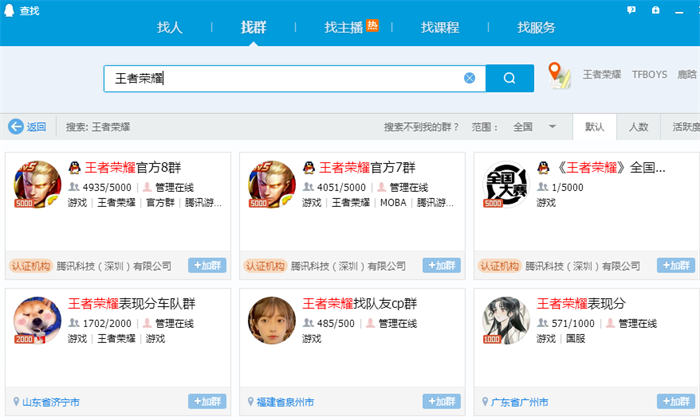Switch to the 找人 tab
The width and height of the screenshot is (700, 420).
[170, 28]
